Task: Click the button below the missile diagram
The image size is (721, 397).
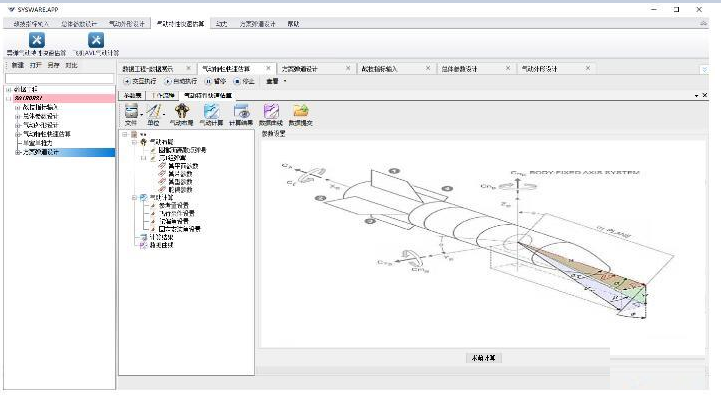Action: pyautogui.click(x=484, y=358)
